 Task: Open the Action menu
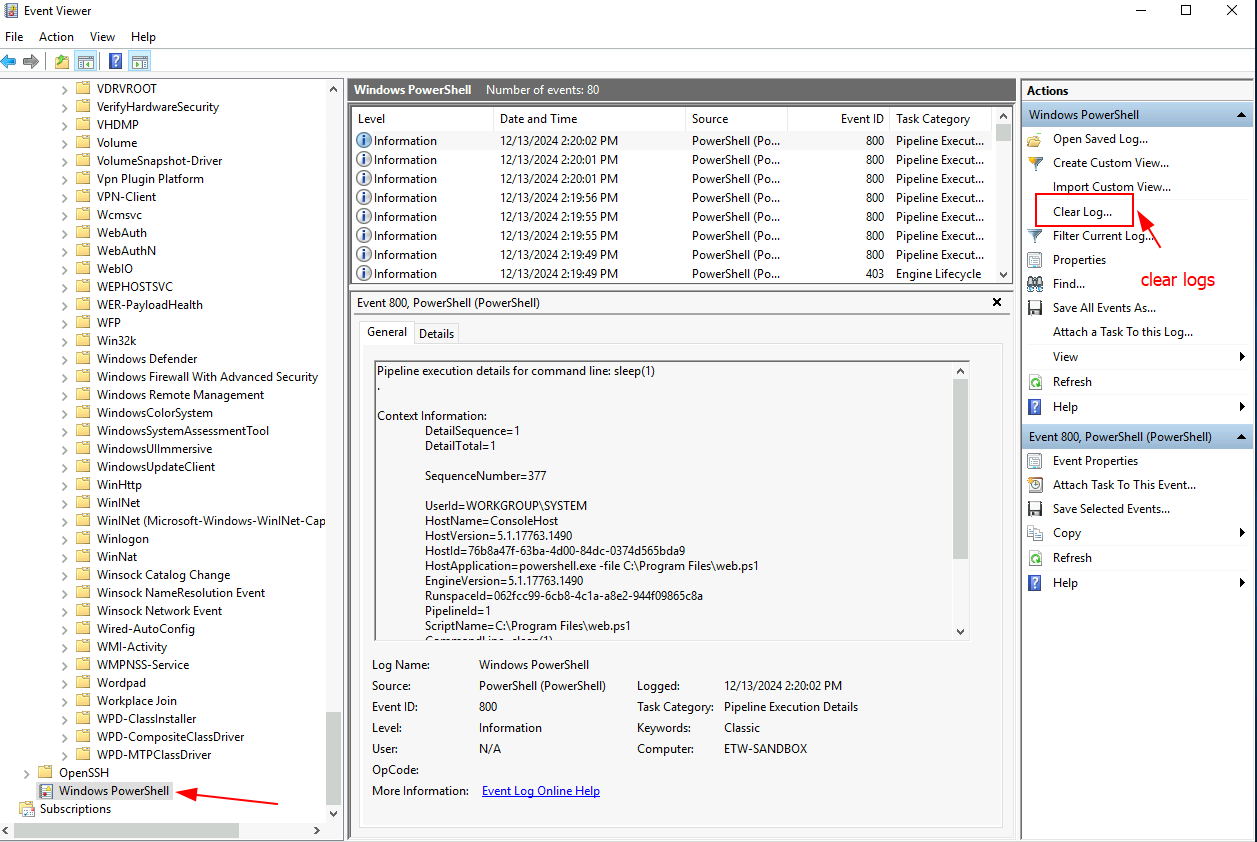pos(57,37)
